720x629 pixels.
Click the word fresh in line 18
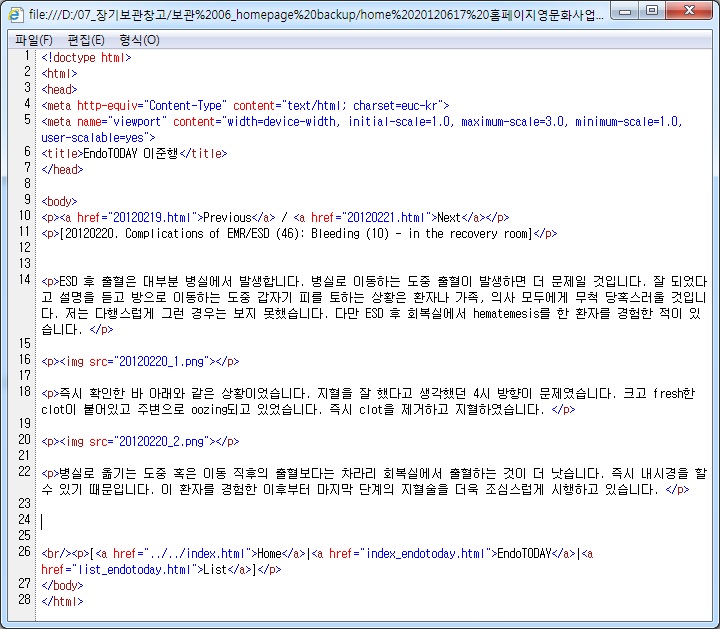668,393
